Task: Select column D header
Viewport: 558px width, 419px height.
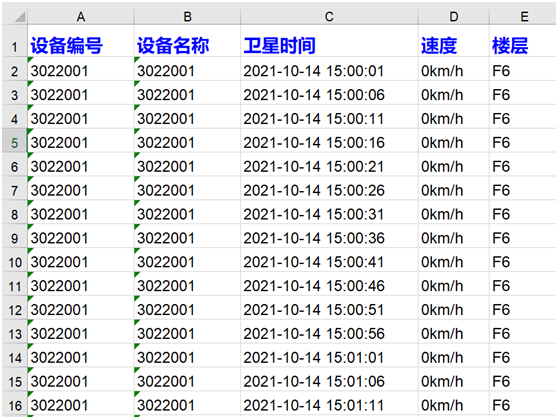Action: 453,16
